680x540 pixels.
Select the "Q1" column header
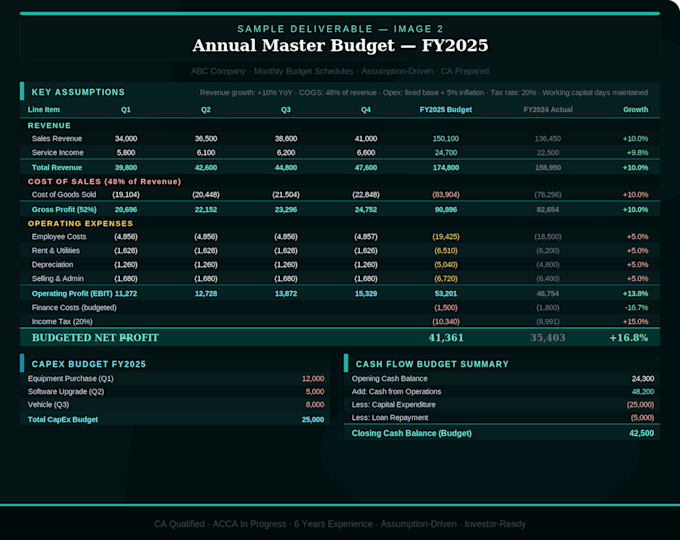tap(126, 110)
